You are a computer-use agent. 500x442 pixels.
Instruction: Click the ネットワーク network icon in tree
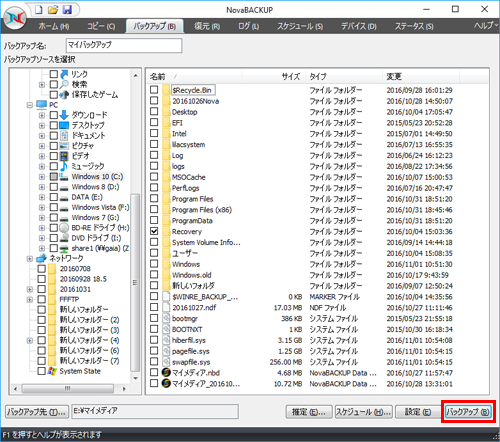coord(41,258)
